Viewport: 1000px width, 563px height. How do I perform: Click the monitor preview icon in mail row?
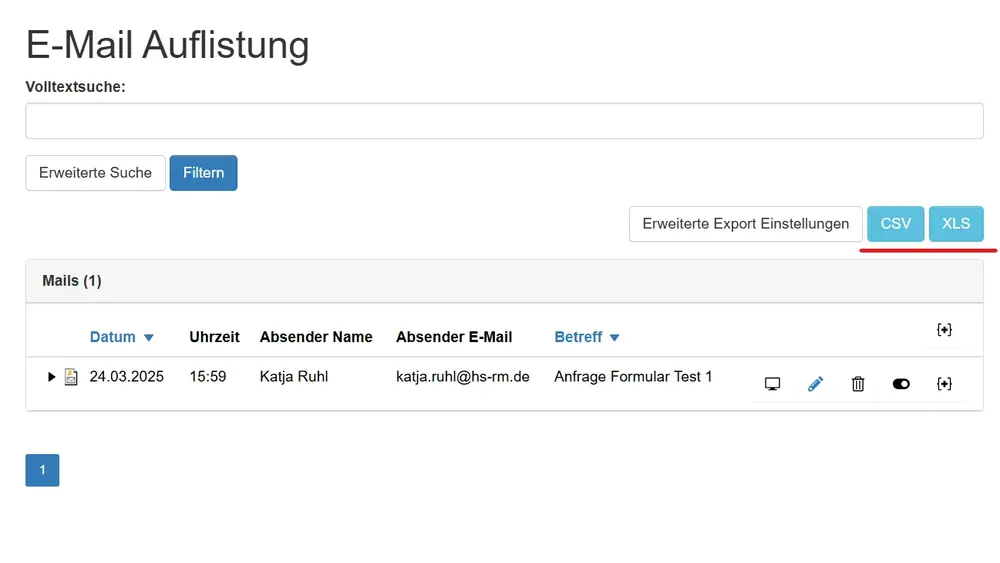click(x=772, y=384)
